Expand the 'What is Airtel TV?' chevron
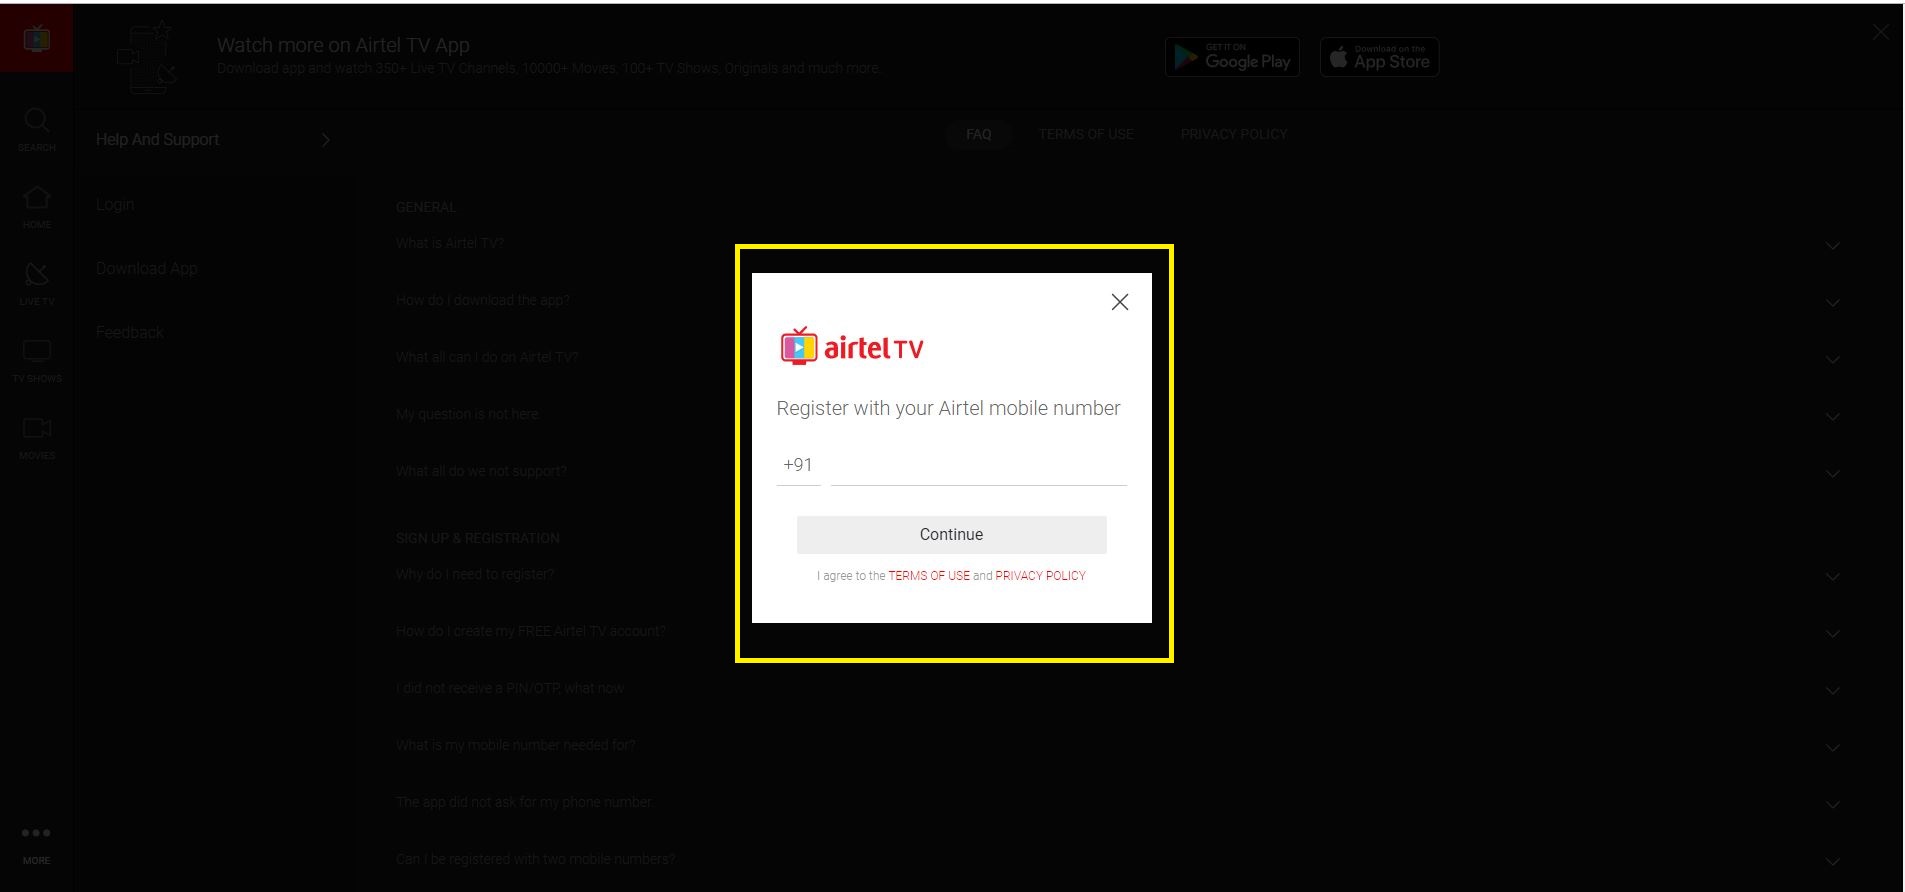 [1832, 245]
